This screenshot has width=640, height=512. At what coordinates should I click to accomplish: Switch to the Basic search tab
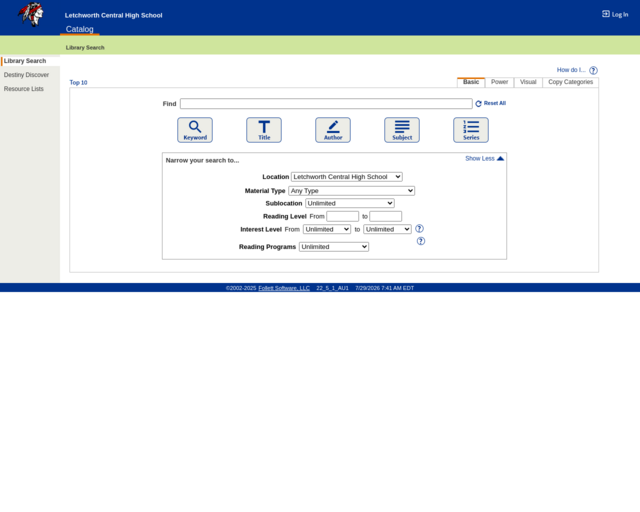pos(471,82)
